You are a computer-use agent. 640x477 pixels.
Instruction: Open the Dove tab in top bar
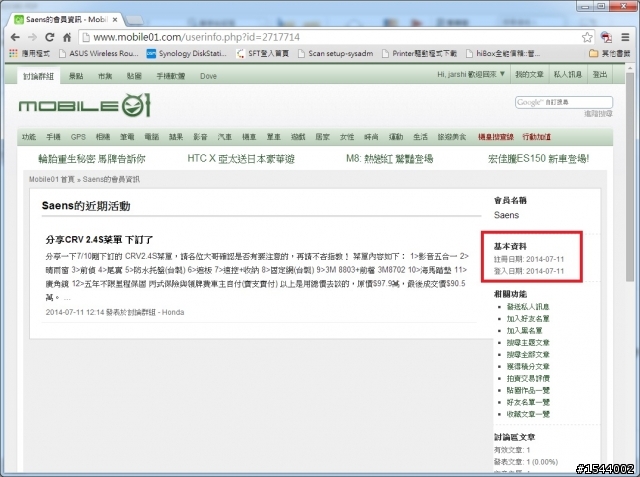coord(208,76)
